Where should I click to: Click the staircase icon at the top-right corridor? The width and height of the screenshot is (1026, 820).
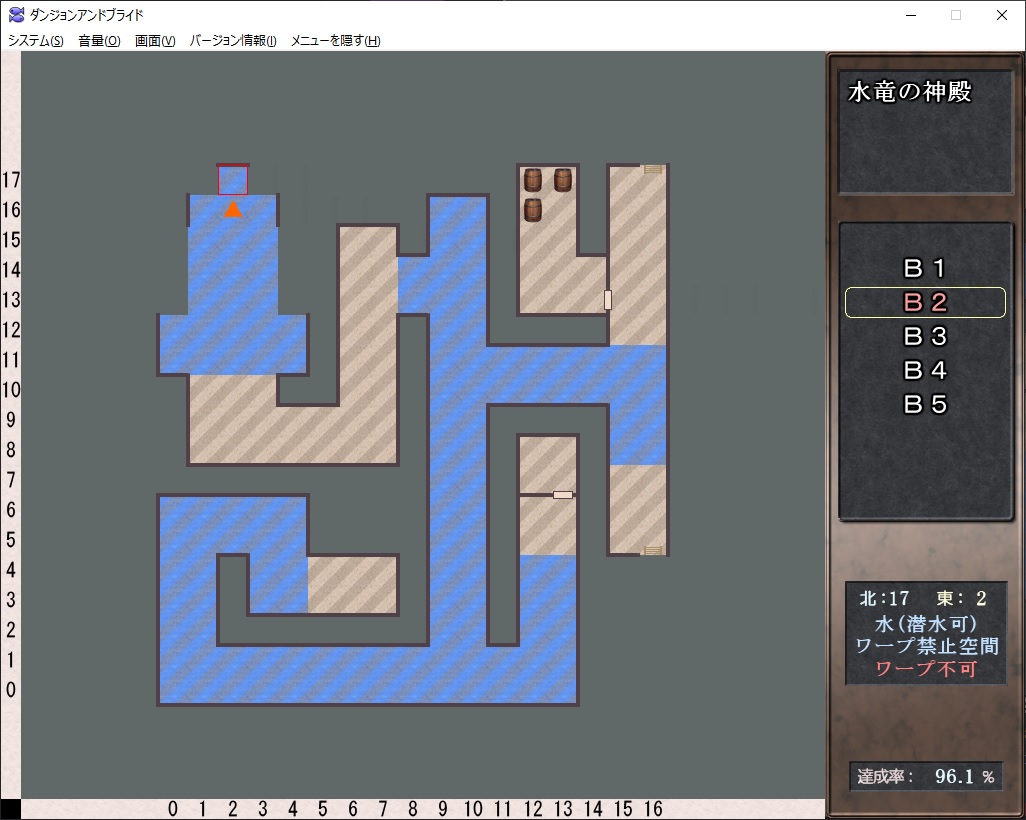pos(652,169)
